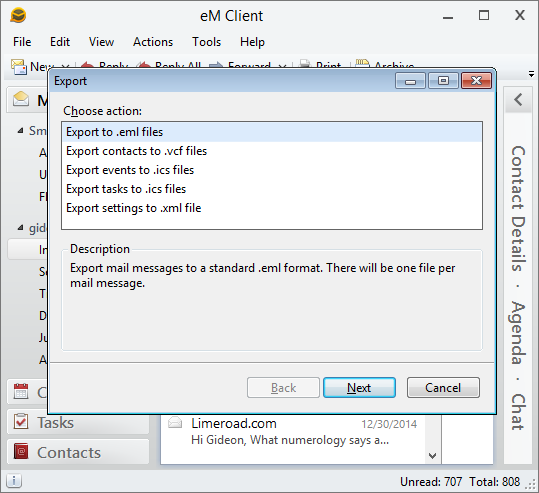Open the Actions menu
539x493 pixels.
[x=153, y=42]
